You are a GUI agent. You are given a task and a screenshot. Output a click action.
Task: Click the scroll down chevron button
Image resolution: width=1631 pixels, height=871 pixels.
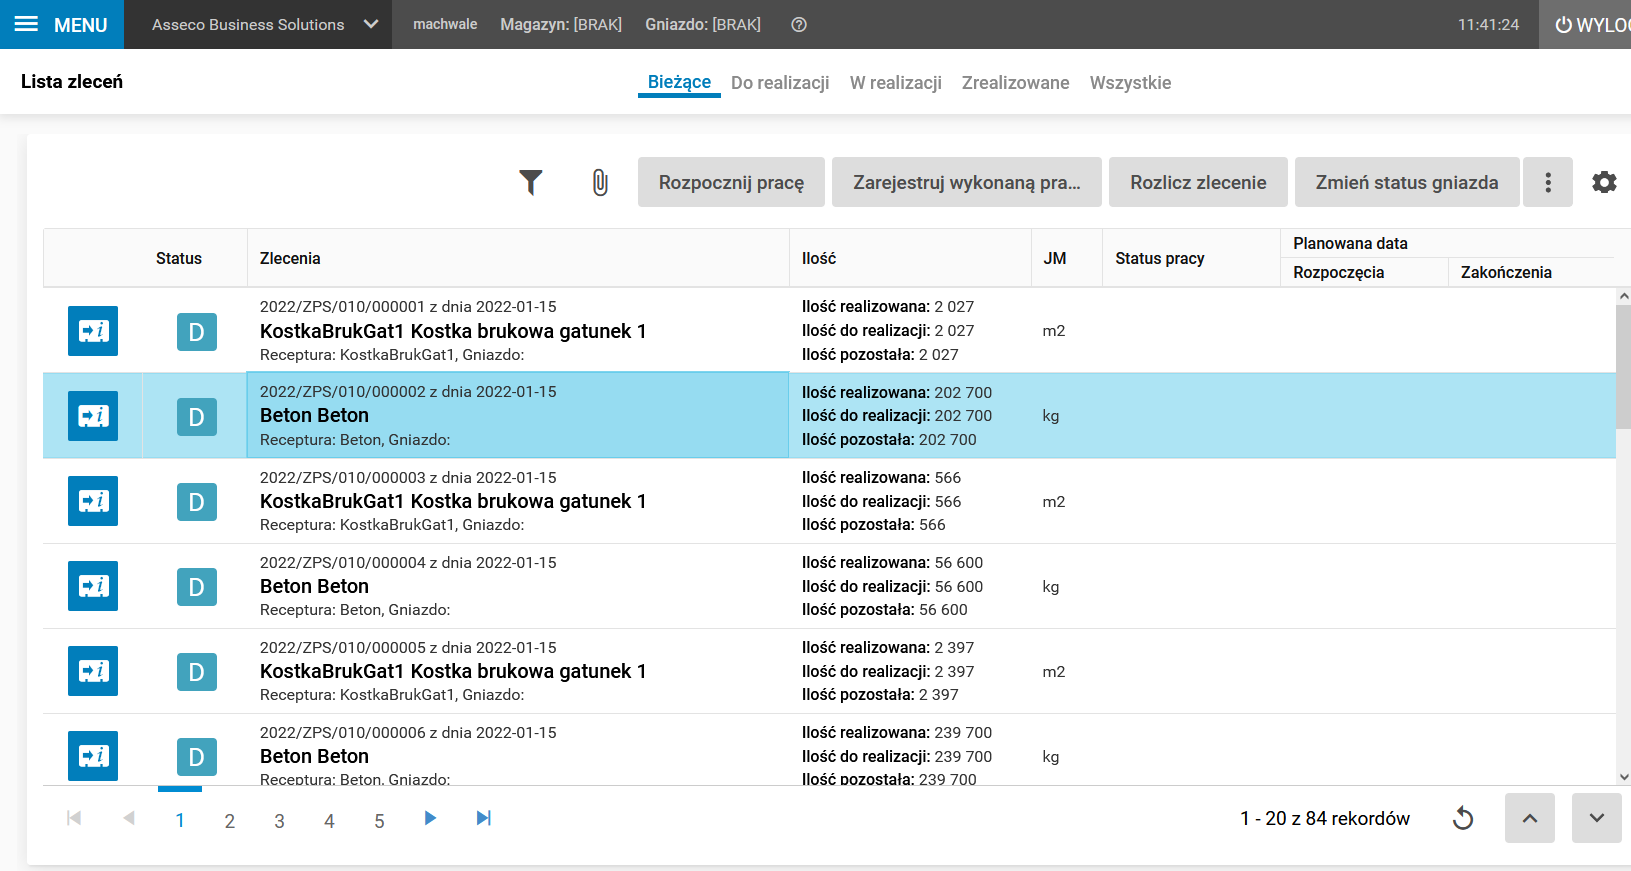[1596, 818]
